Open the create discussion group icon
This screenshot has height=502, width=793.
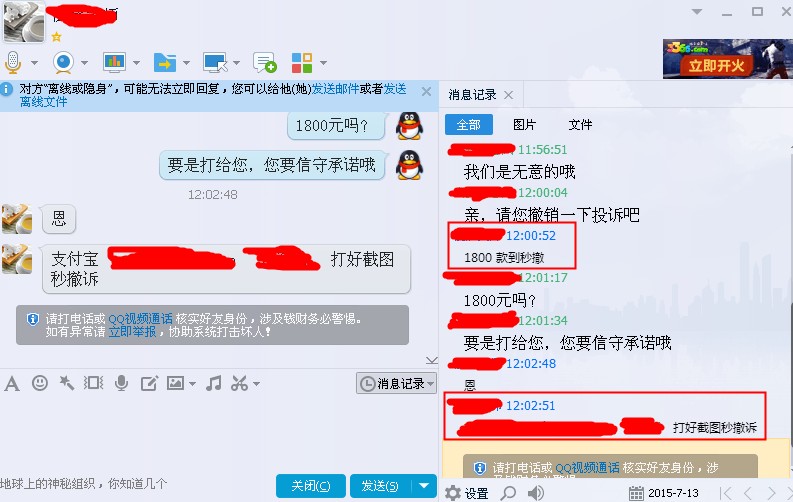point(265,63)
